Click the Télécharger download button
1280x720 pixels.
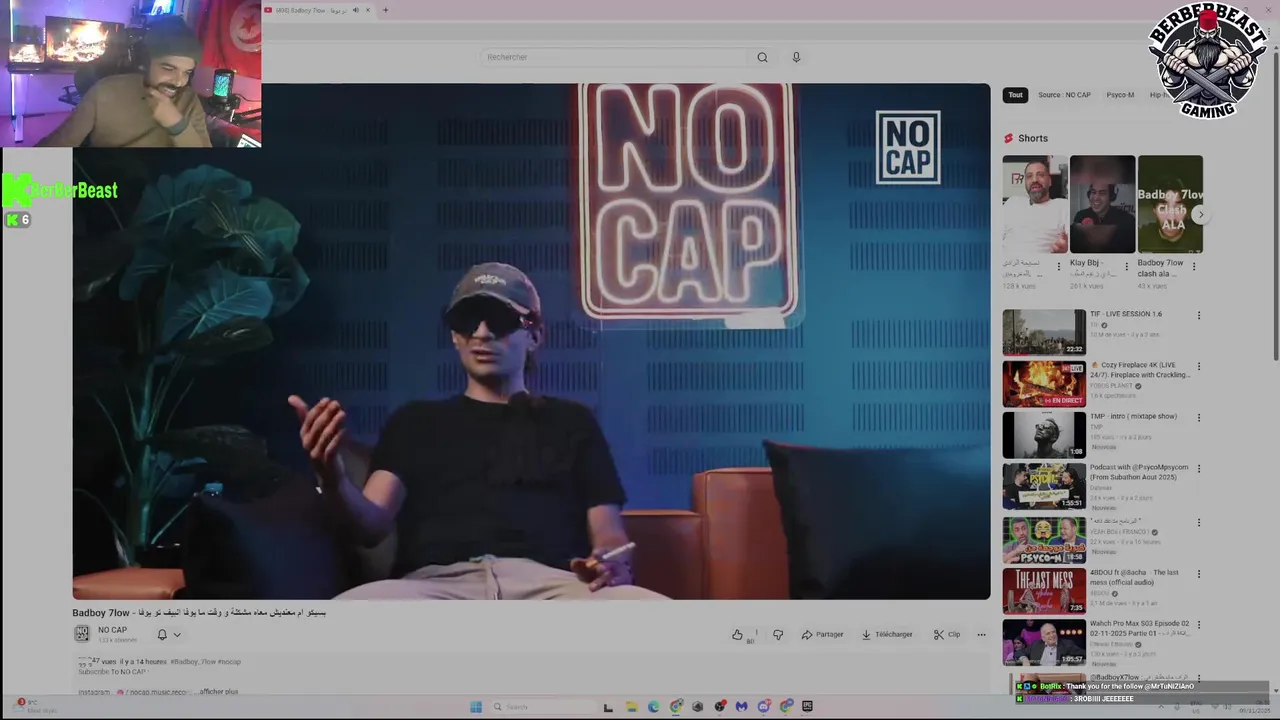(x=887, y=634)
